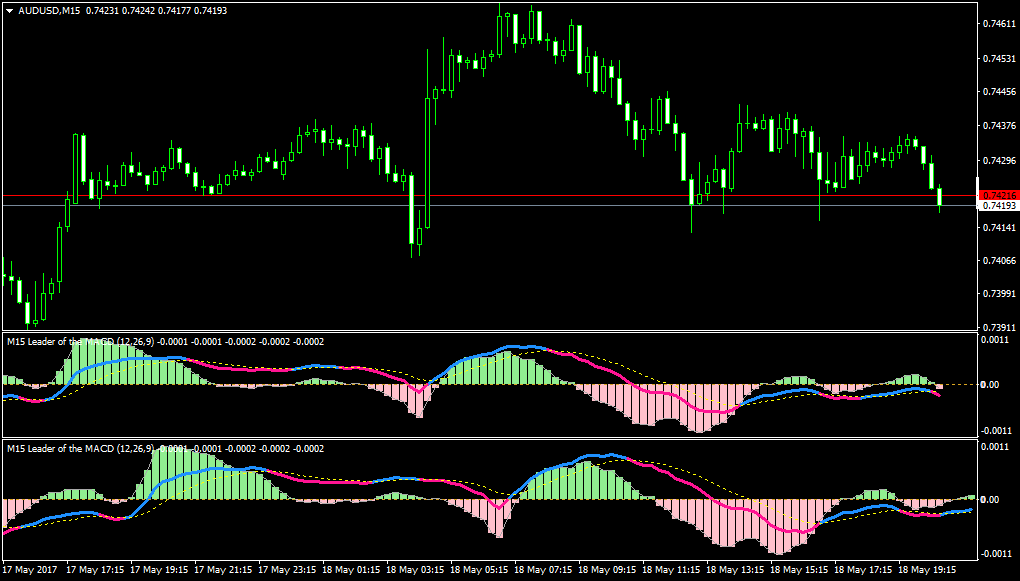This screenshot has width=1020, height=581.
Task: Click the -0.0011 scale value in lower indicator
Action: point(996,554)
